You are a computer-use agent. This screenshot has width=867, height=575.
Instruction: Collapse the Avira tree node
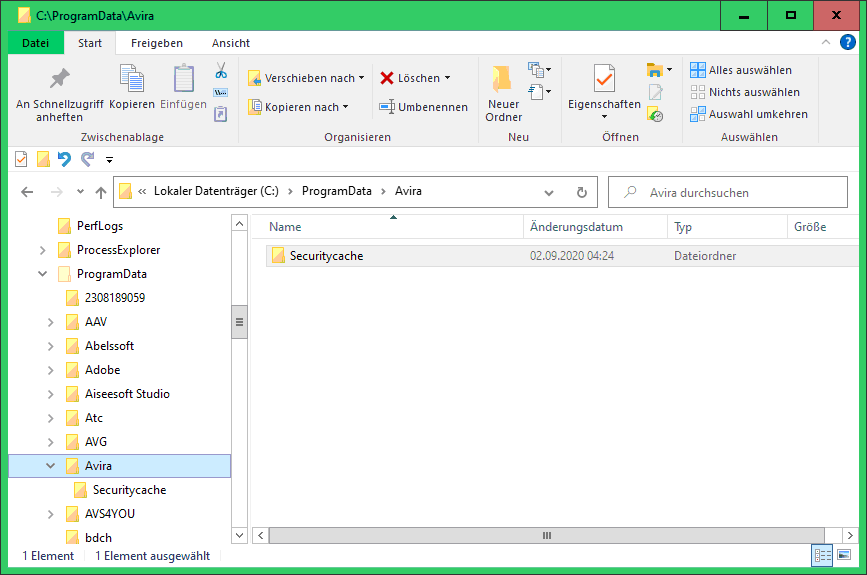51,466
